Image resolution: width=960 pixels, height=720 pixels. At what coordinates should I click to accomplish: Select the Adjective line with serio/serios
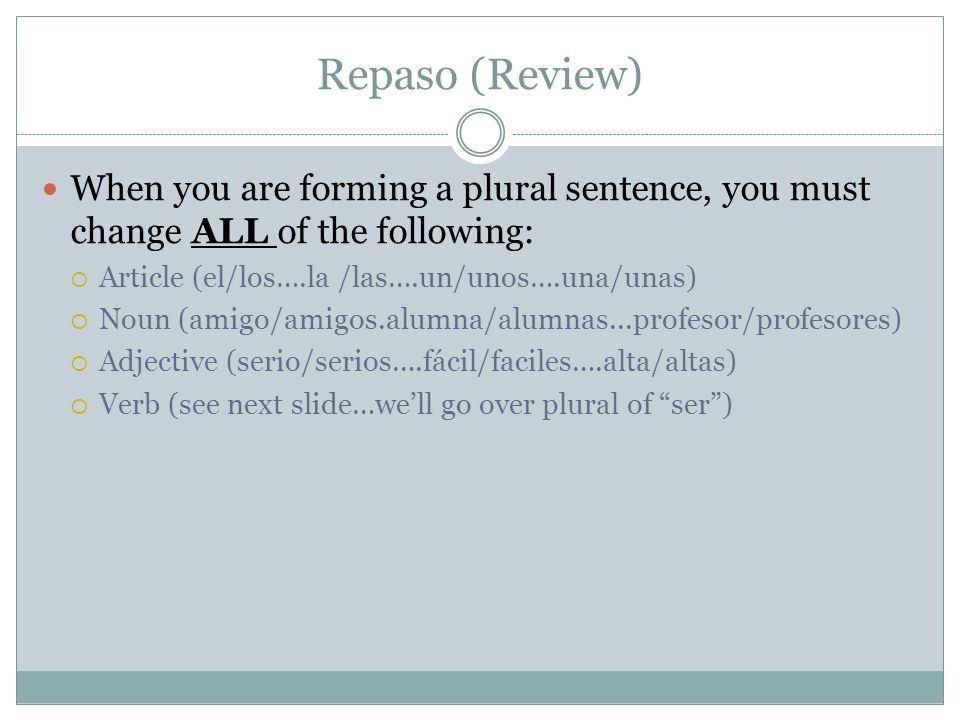pyautogui.click(x=418, y=362)
